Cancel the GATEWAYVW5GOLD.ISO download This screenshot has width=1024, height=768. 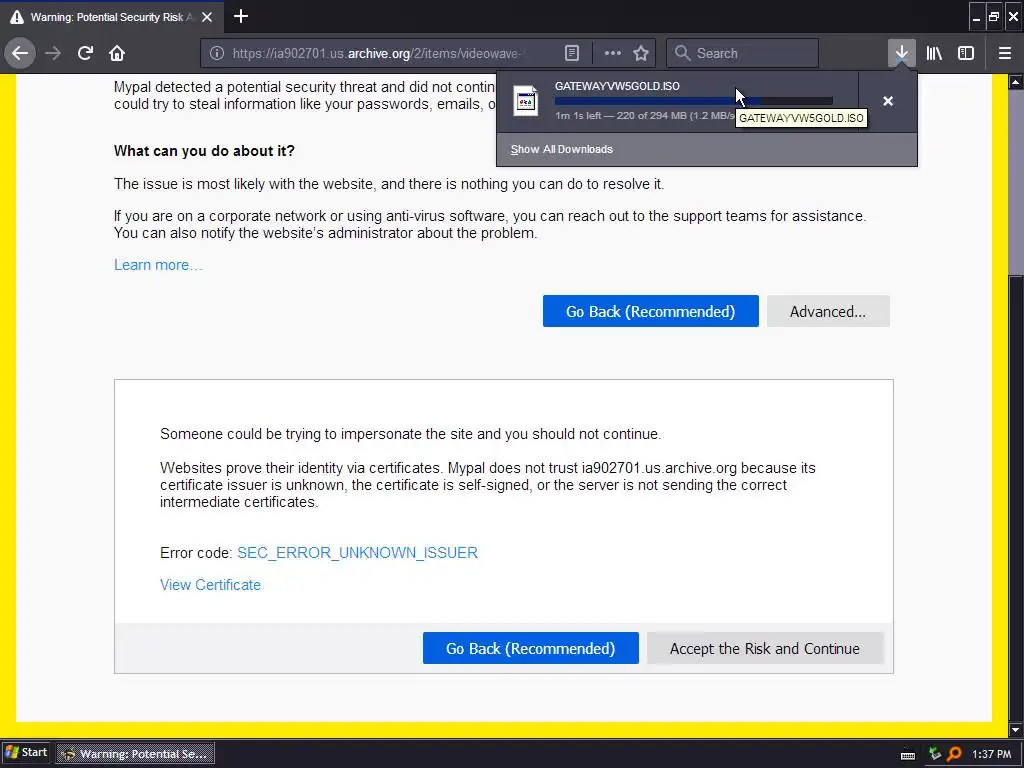point(888,101)
